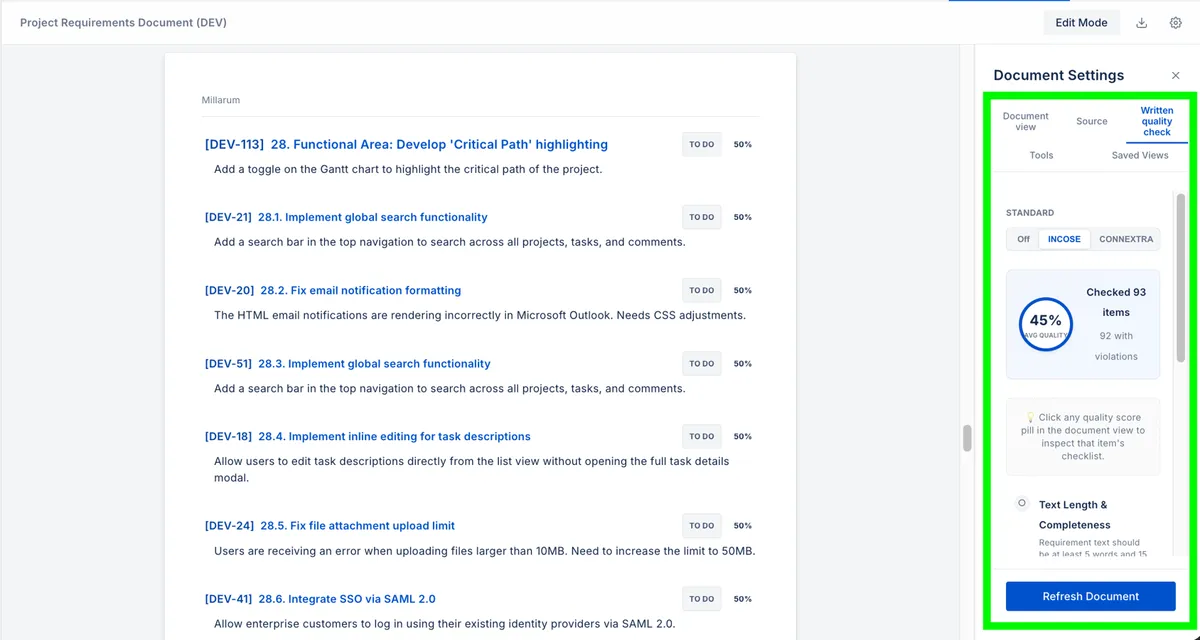Image resolution: width=1200 pixels, height=640 pixels.
Task: Turn the quality standard Off
Action: pyautogui.click(x=1023, y=239)
